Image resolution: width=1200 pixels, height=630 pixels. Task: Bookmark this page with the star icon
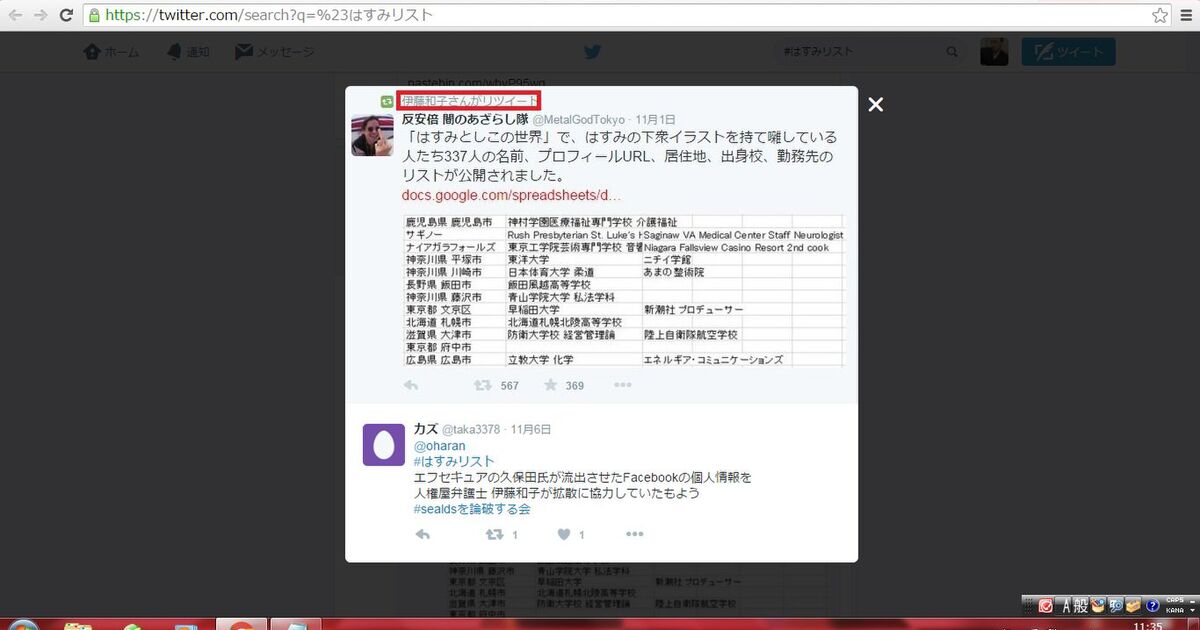(1160, 15)
